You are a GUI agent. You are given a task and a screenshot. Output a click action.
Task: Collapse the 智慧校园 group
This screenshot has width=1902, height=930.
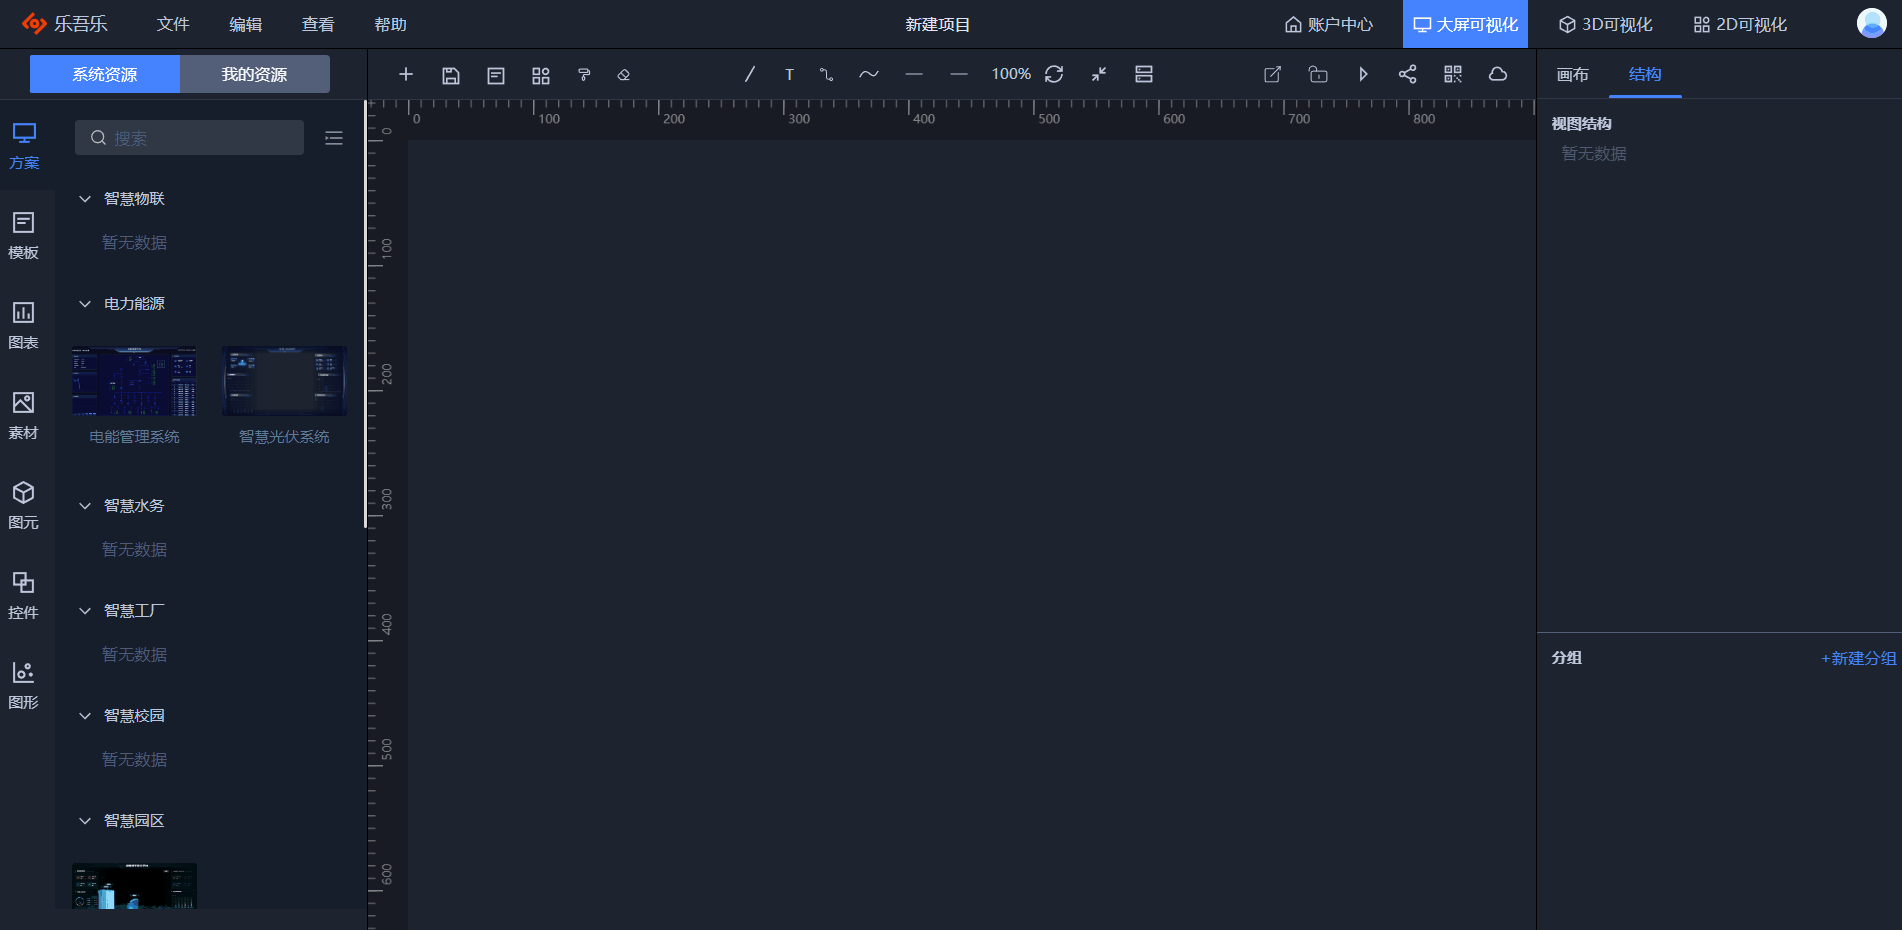pyautogui.click(x=85, y=716)
